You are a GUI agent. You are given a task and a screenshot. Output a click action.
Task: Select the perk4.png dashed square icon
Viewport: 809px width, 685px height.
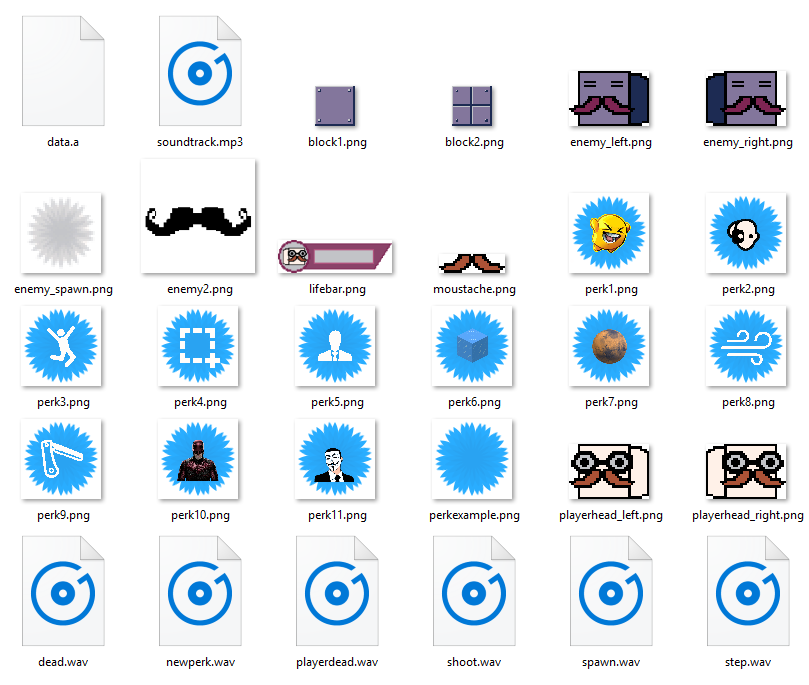click(198, 346)
